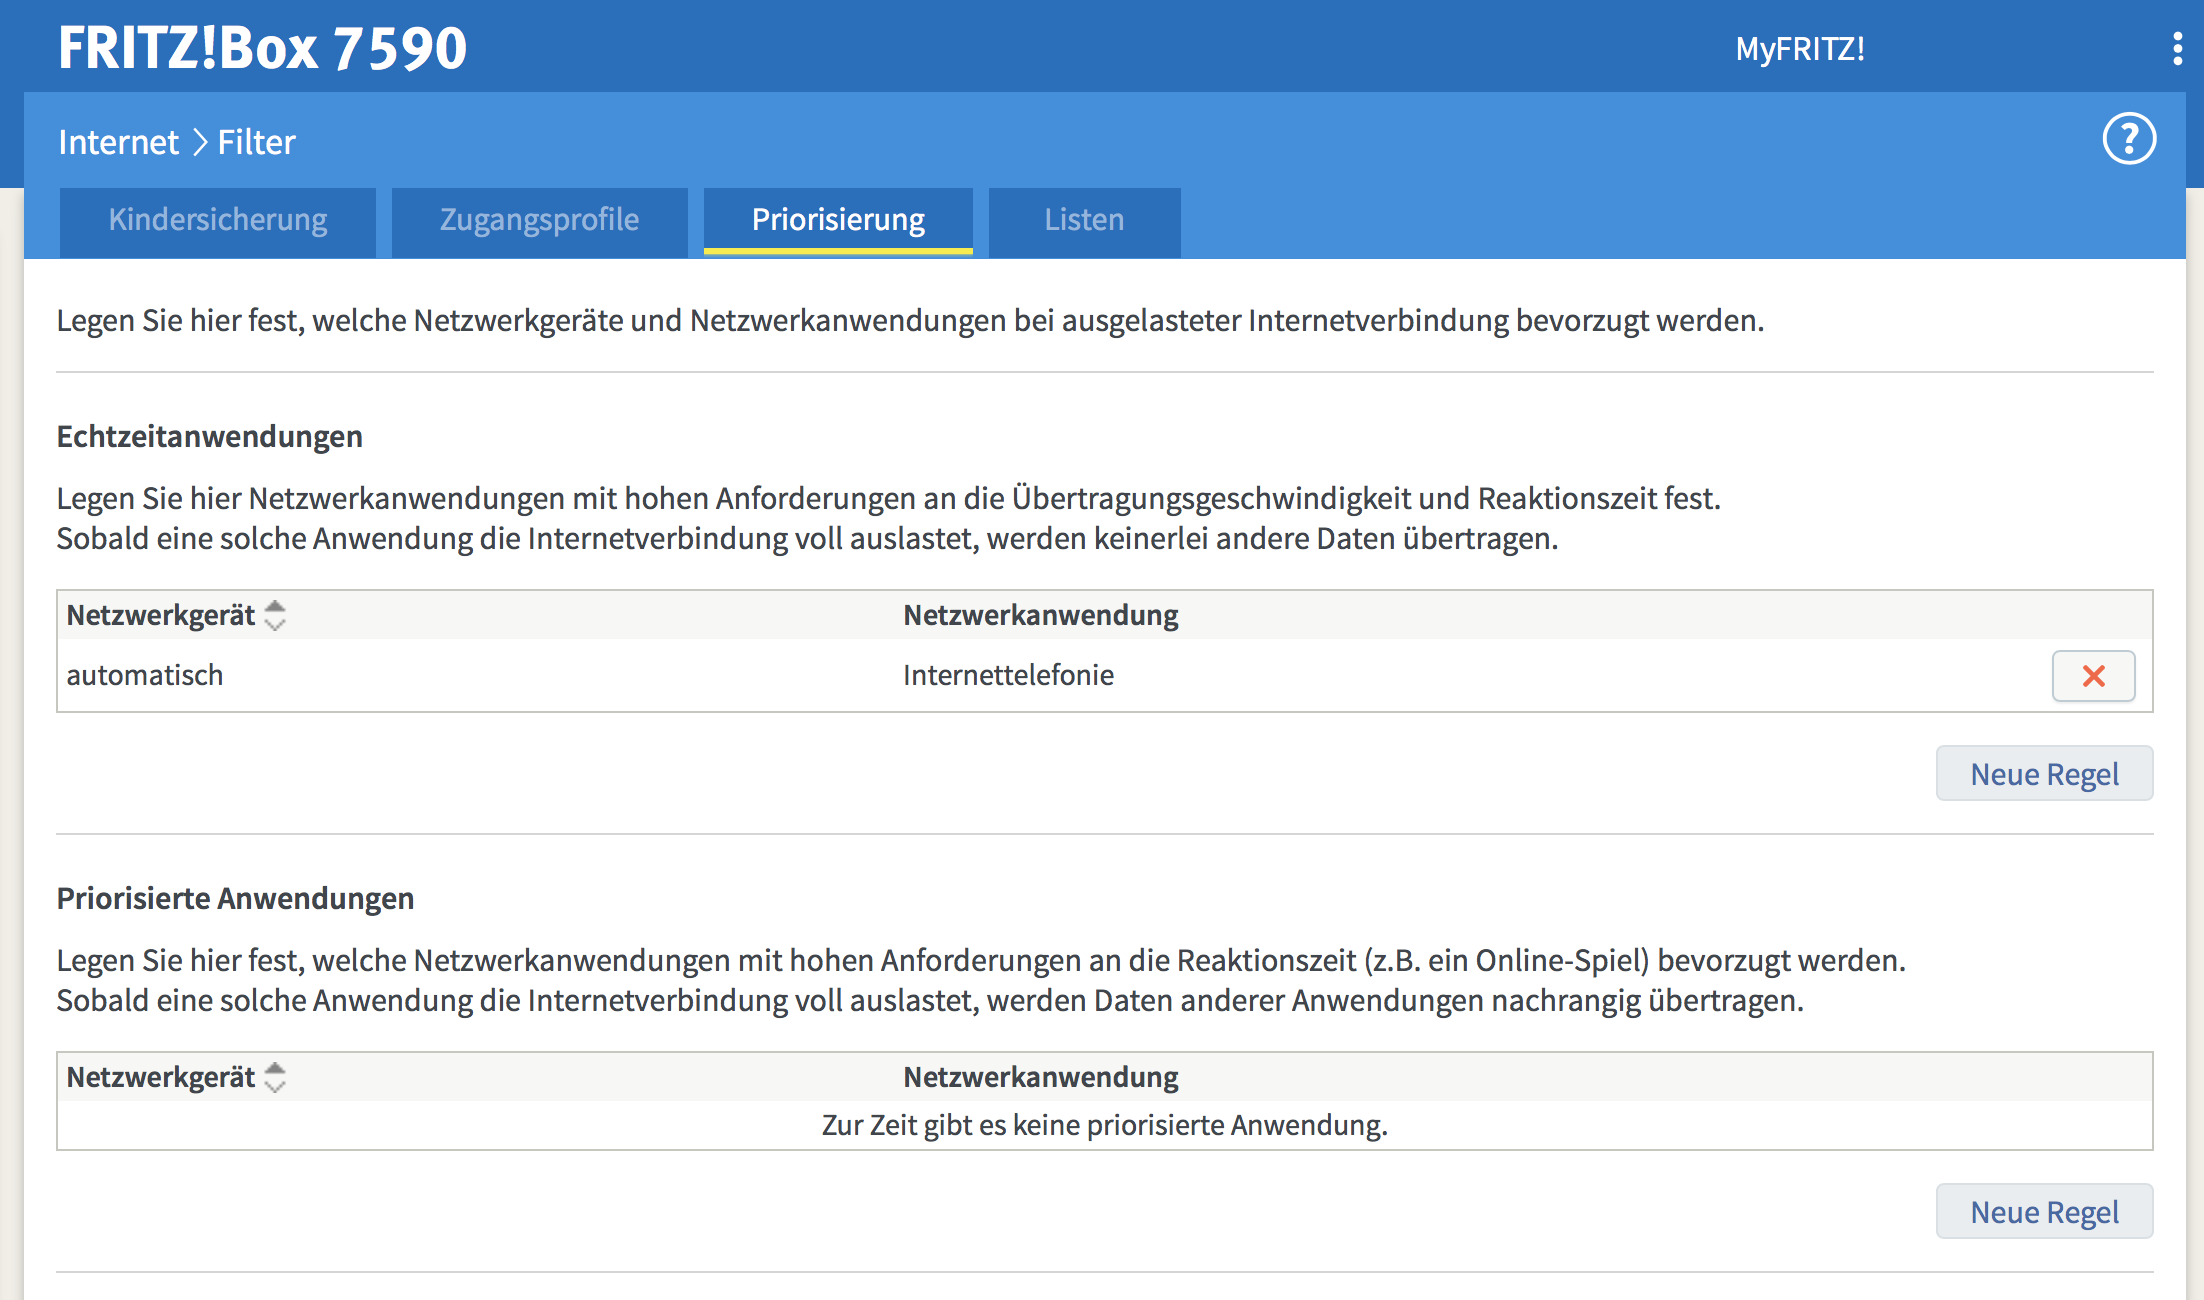Select the automatisch device cell
2204x1300 pixels.
[x=145, y=676]
